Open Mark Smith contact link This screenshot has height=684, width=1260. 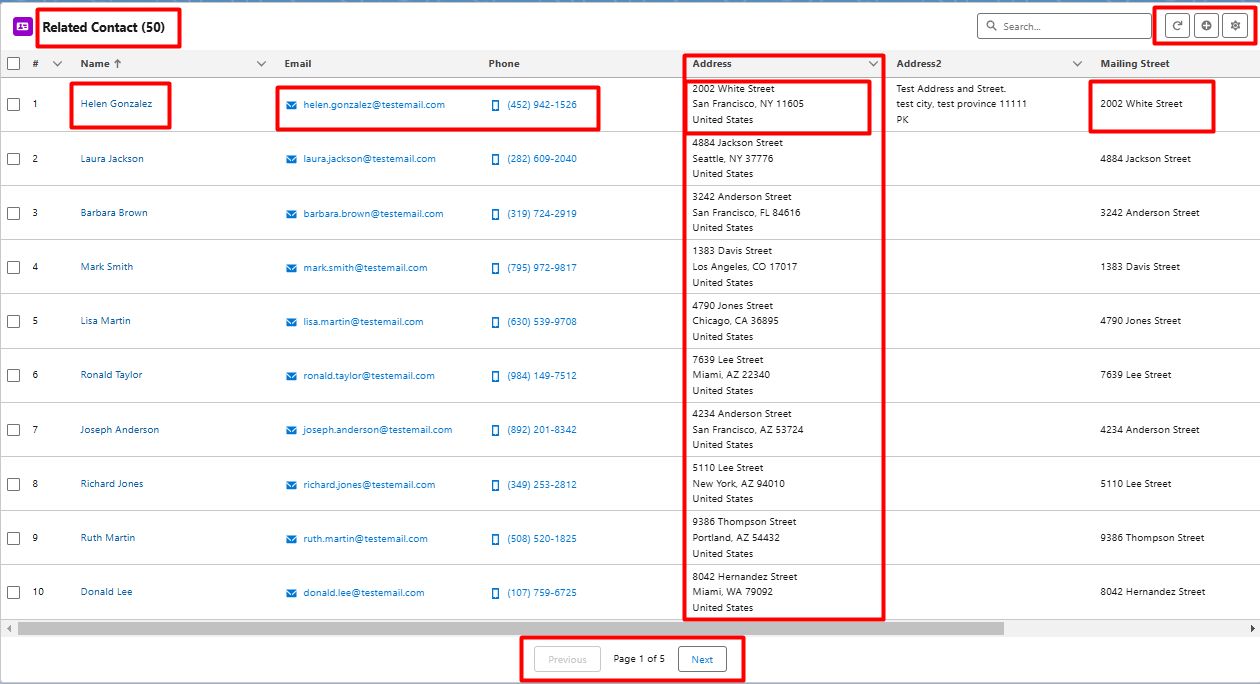107,267
